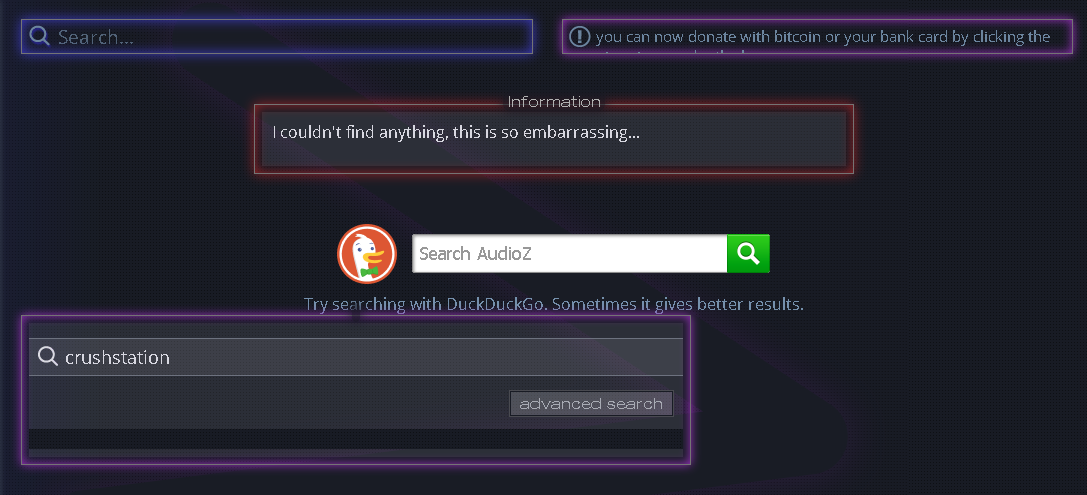Click the dark empty bar below advanced search
This screenshot has width=1087, height=495.
point(356,438)
